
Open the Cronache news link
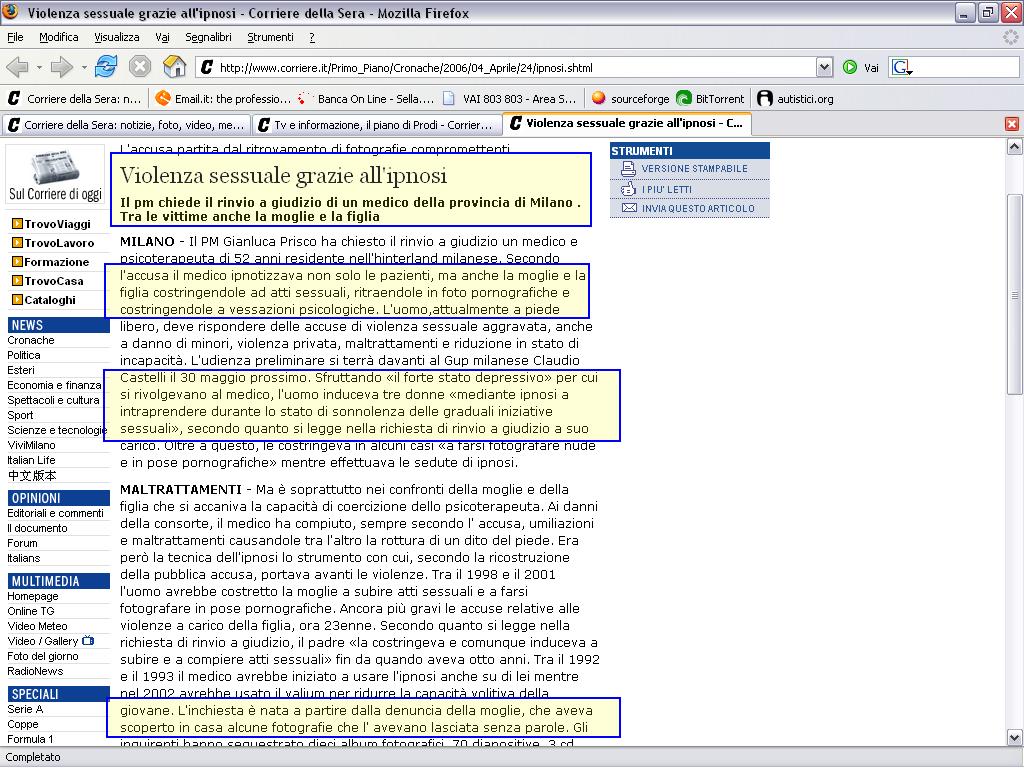31,340
